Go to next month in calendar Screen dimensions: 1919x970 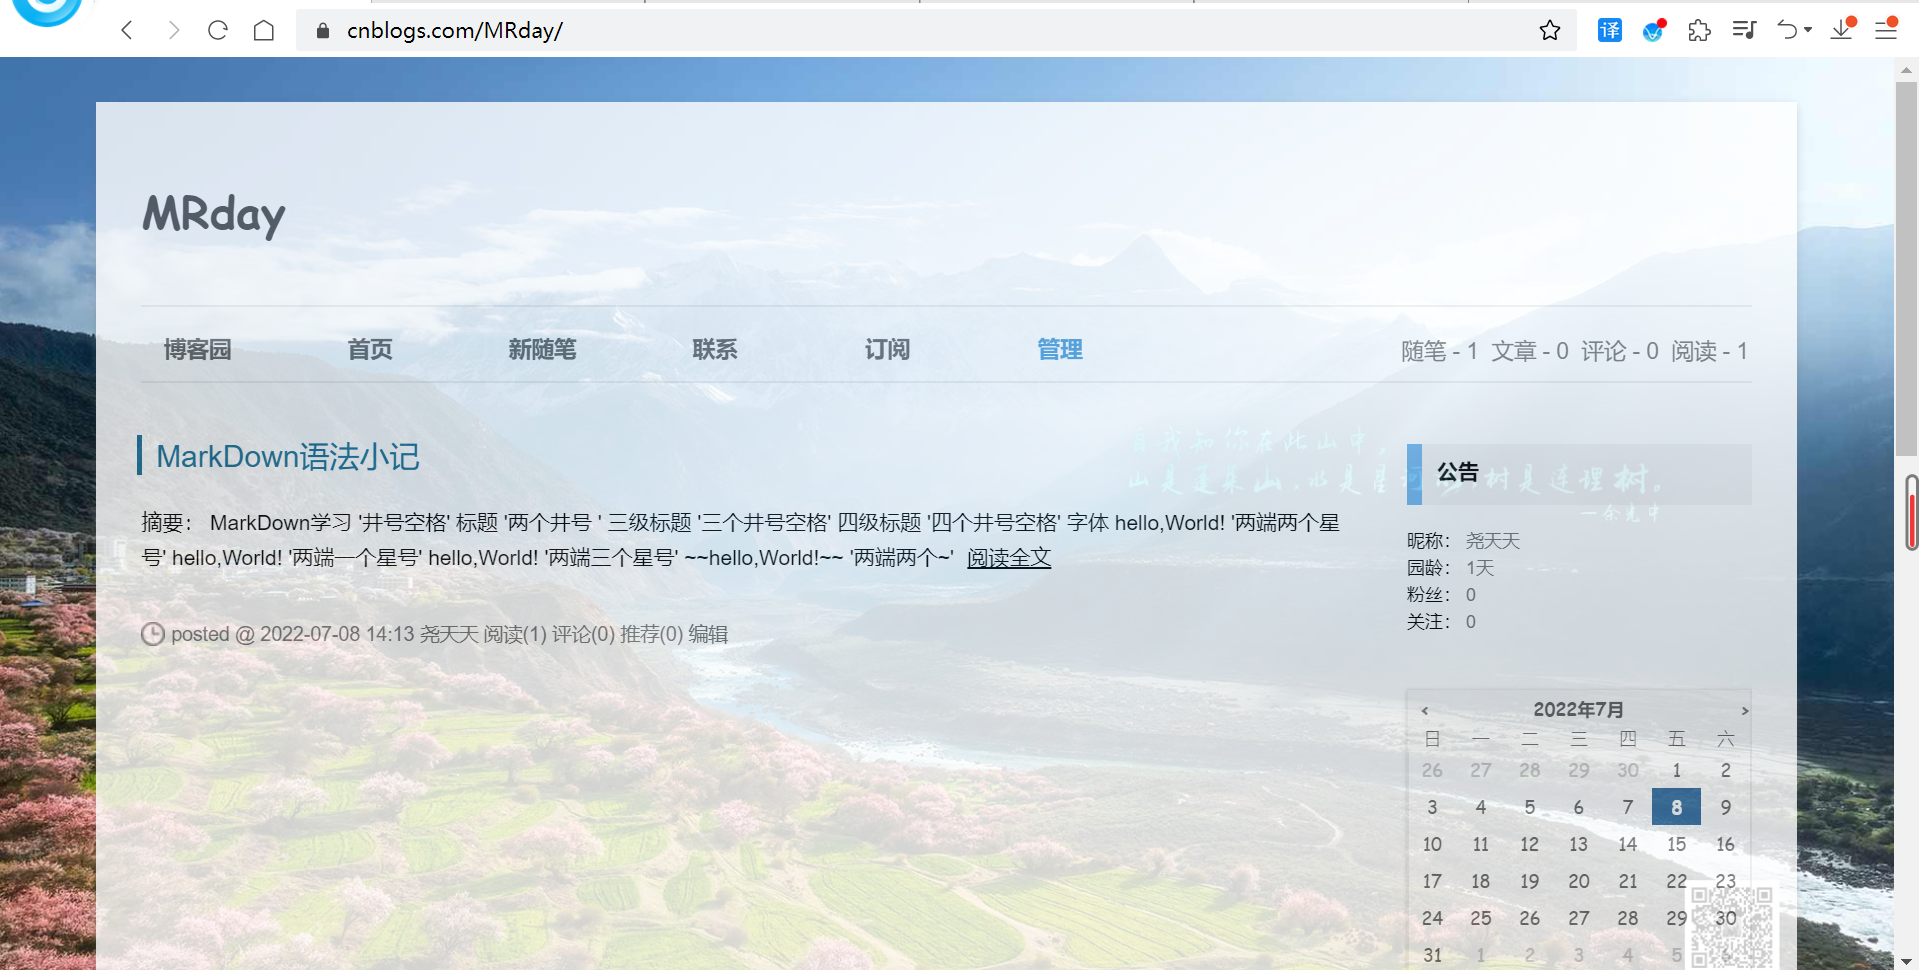1744,711
